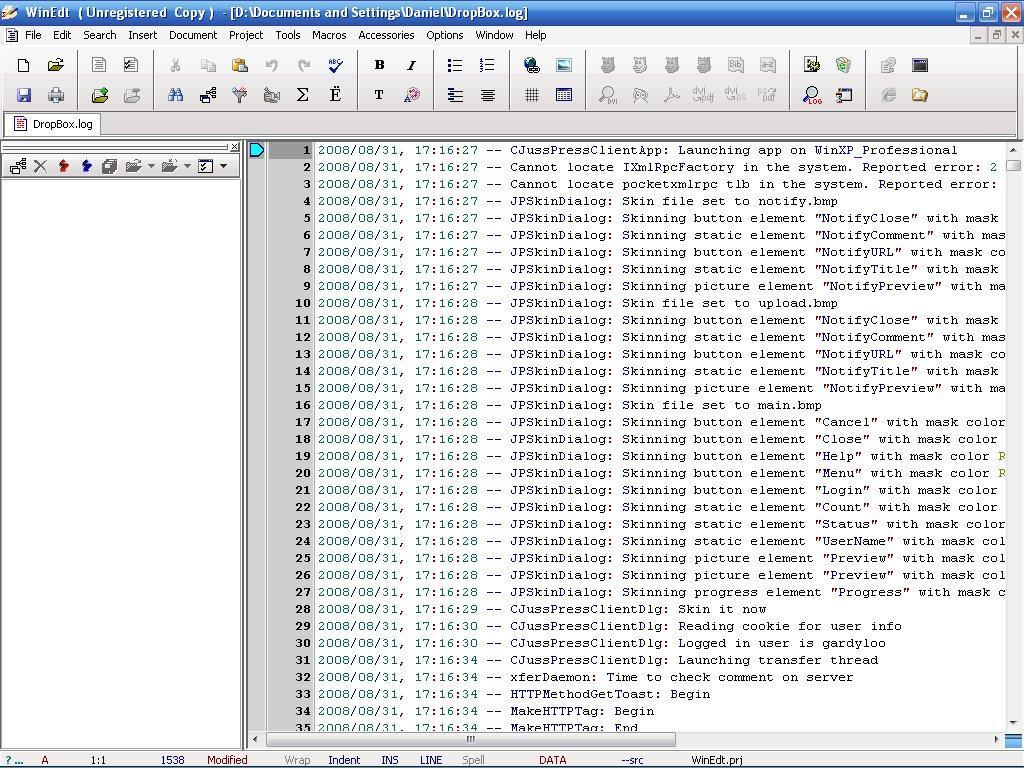Toggle INS insert mode in the status bar
Viewport: 1024px width, 768px height.
coord(390,760)
